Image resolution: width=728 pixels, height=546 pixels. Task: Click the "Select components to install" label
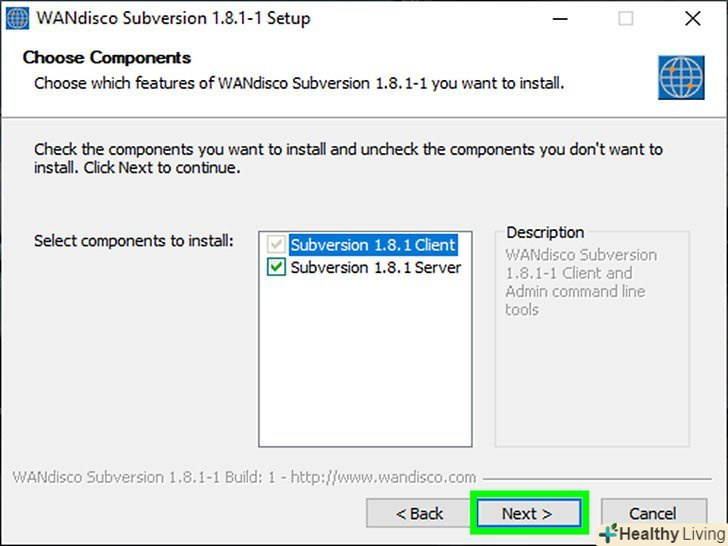133,241
